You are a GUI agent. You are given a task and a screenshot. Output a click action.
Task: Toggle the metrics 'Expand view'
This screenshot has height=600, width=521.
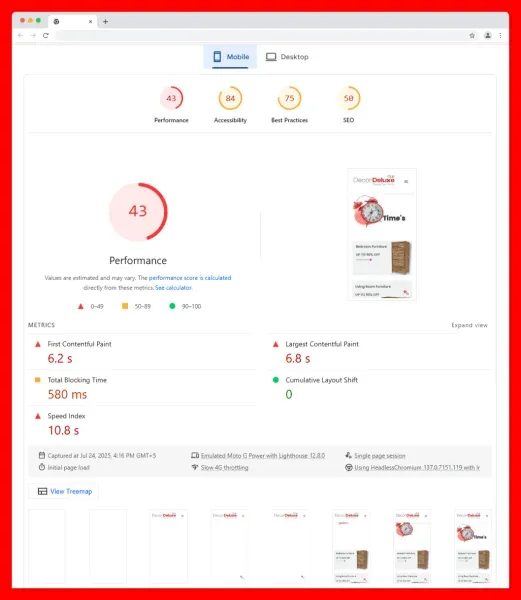(469, 325)
